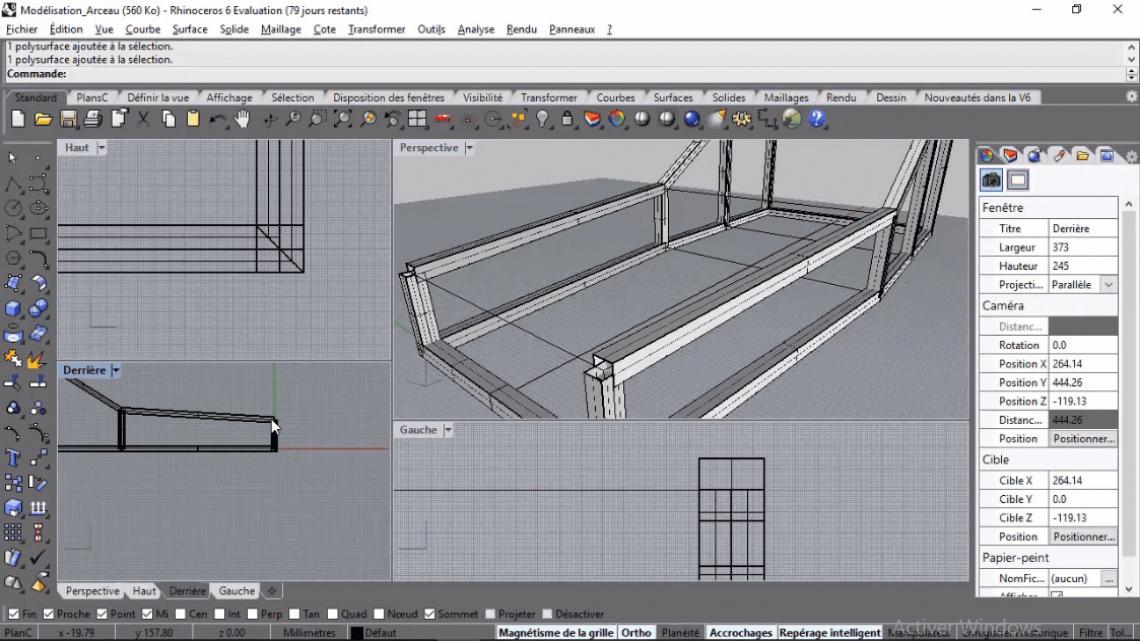Open the Projection Parallèle dropdown

point(1107,285)
